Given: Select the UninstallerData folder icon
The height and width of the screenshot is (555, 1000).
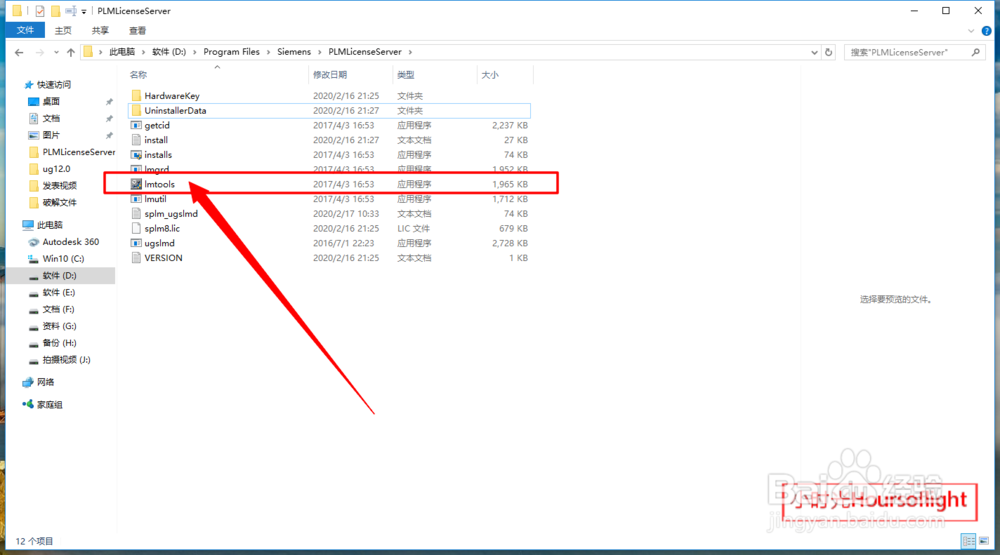Looking at the screenshot, I should point(136,110).
